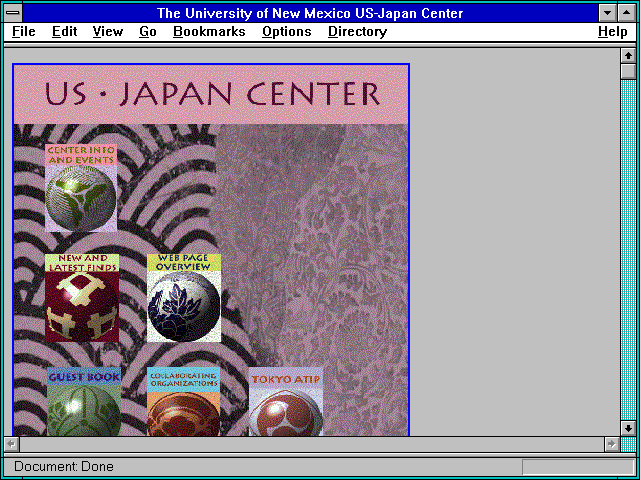Open the Center Info and Events globe icon
Viewport: 640px width, 480px height.
pyautogui.click(x=81, y=188)
